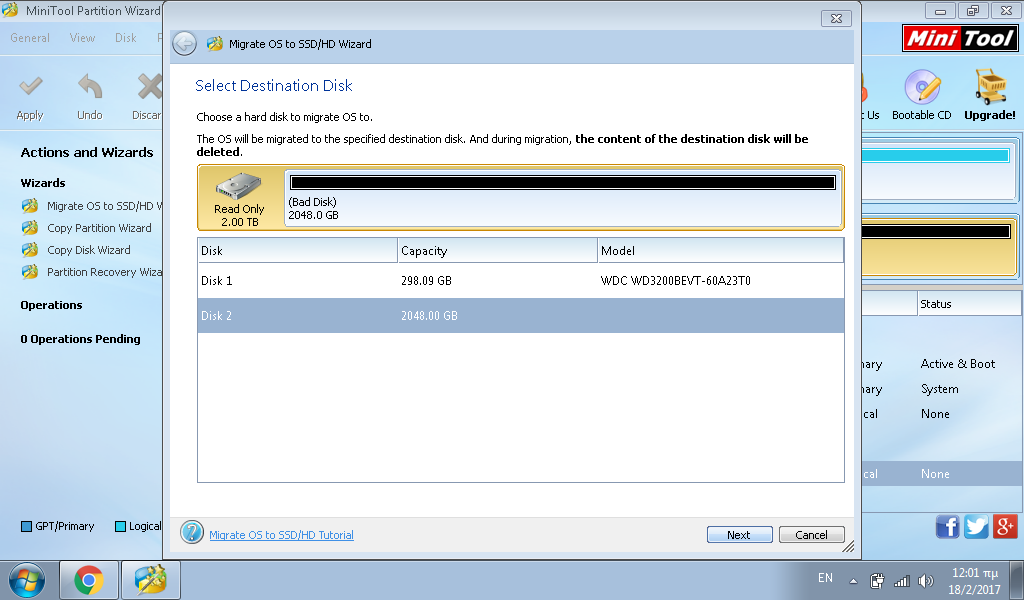Open the Windows Start menu
Viewport: 1024px width, 600px height.
27,580
